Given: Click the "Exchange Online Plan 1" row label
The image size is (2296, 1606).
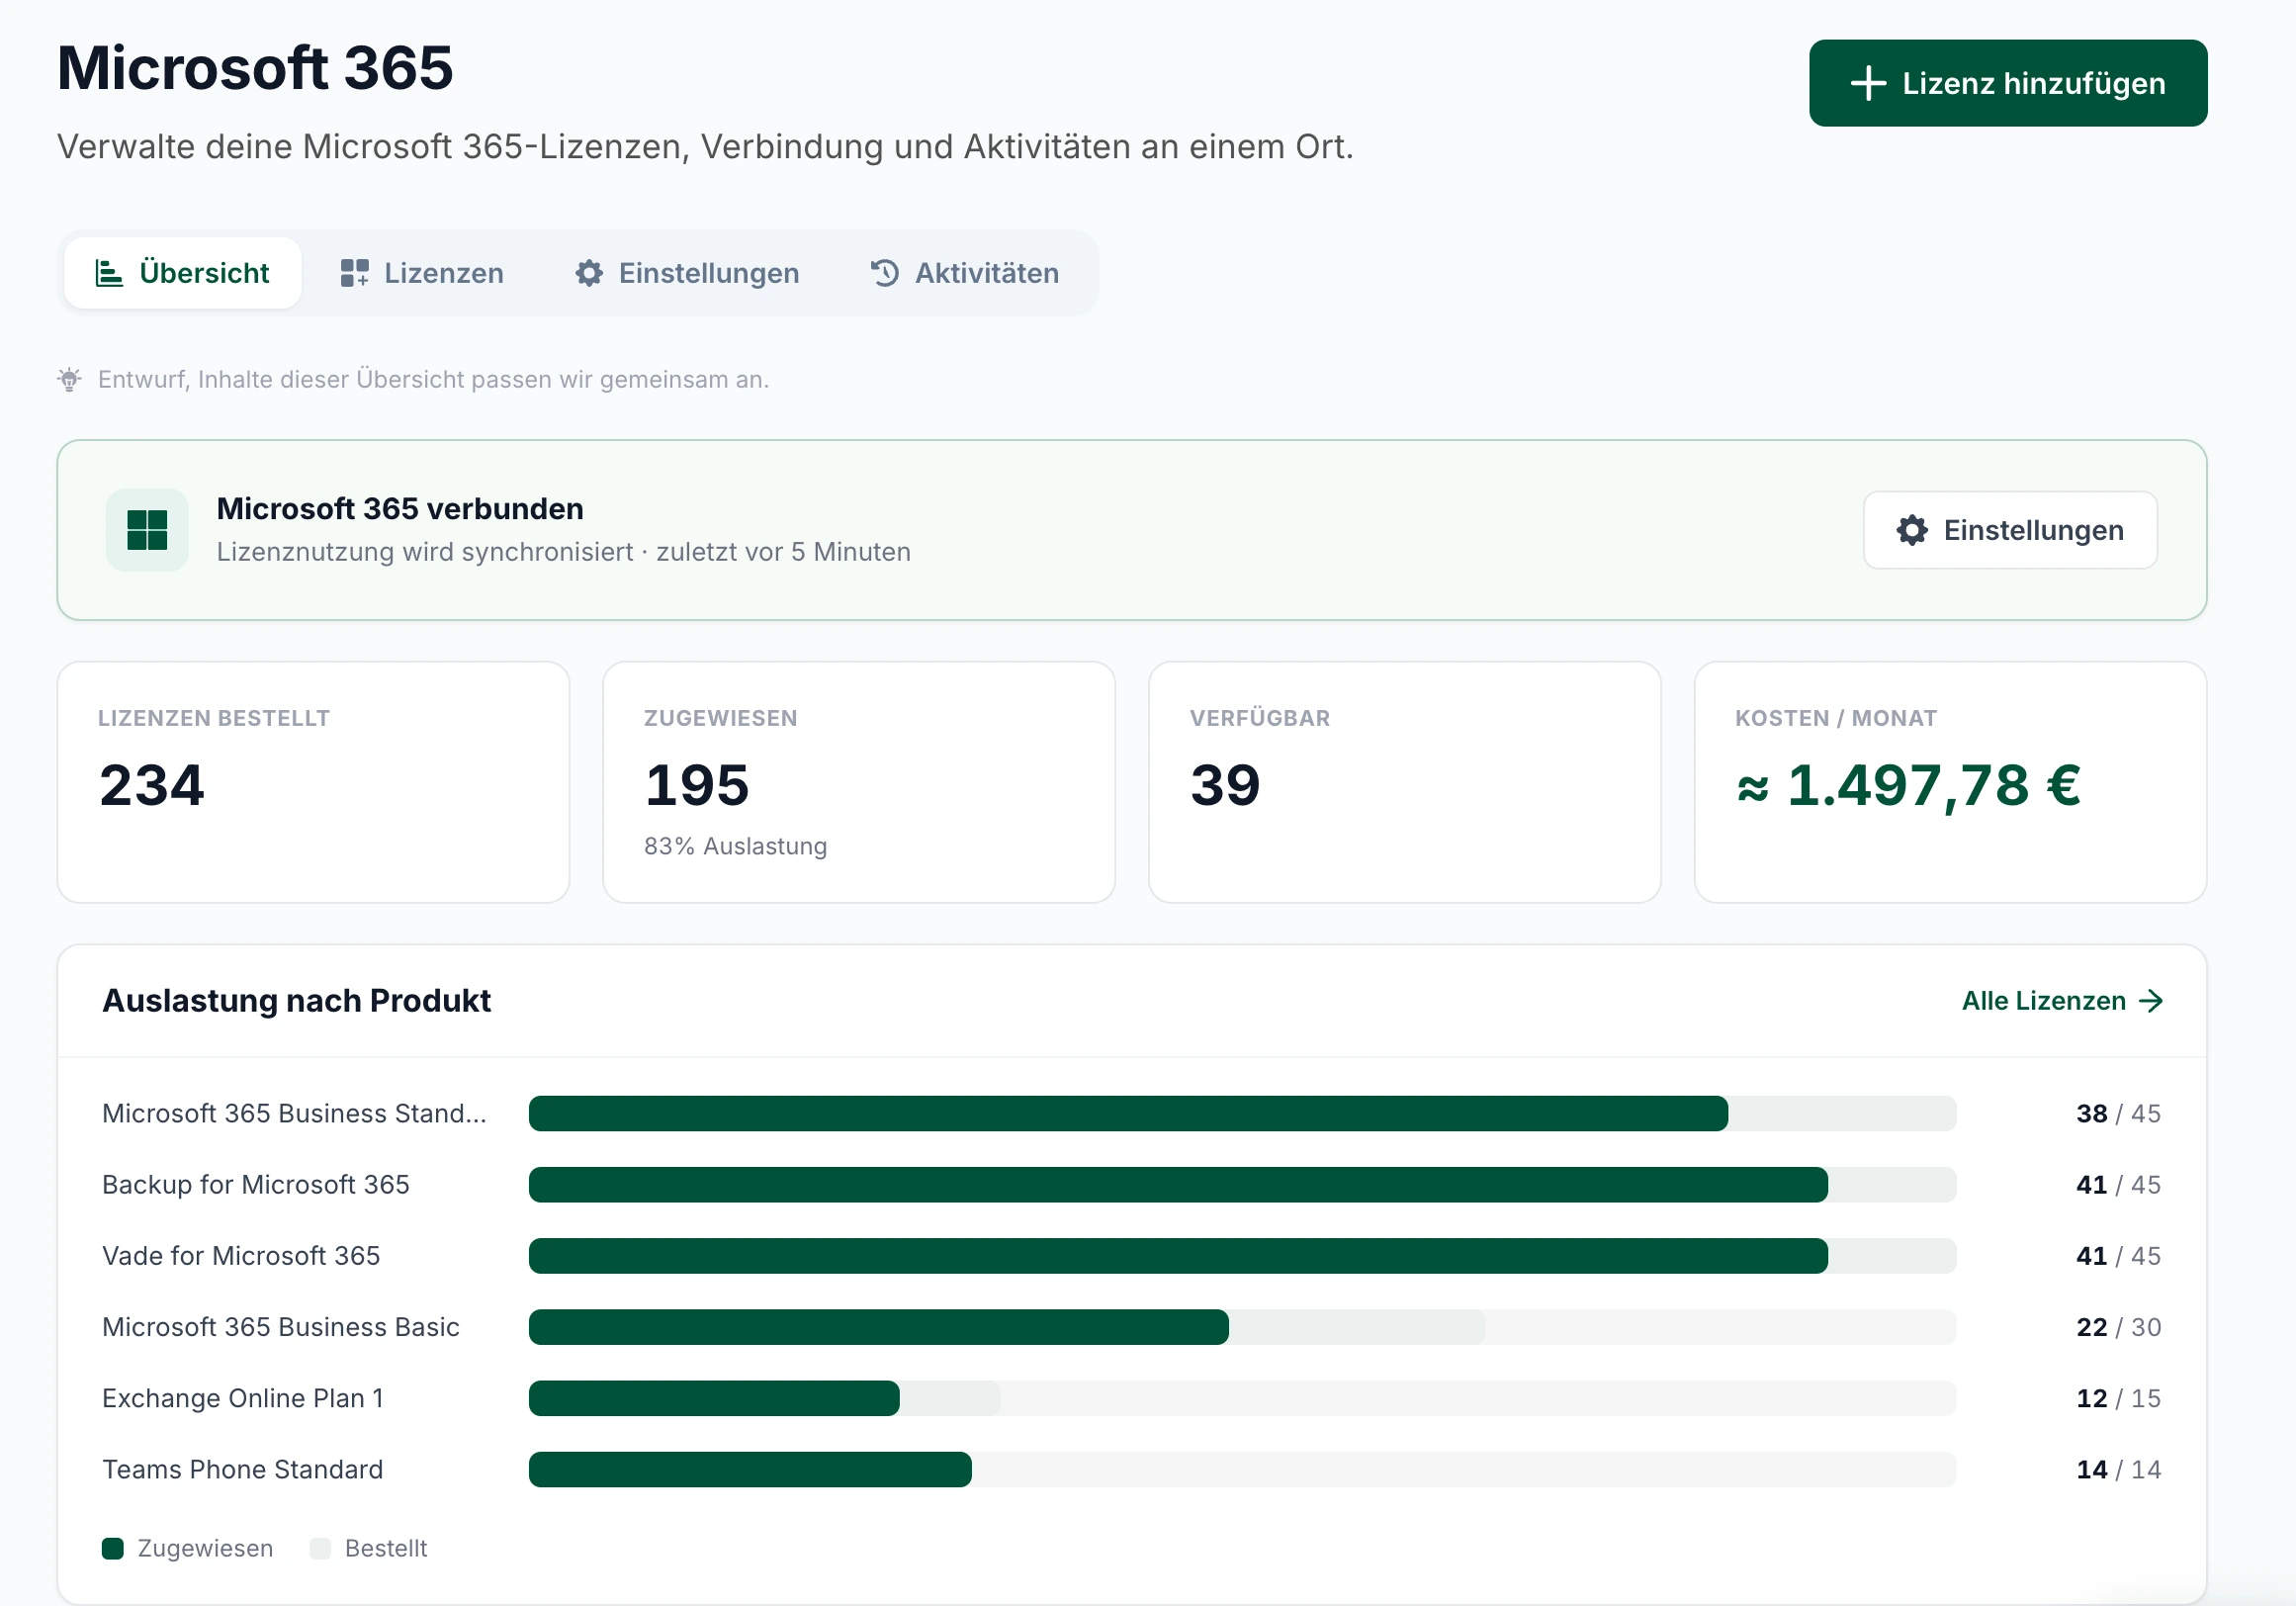Looking at the screenshot, I should coord(243,1398).
